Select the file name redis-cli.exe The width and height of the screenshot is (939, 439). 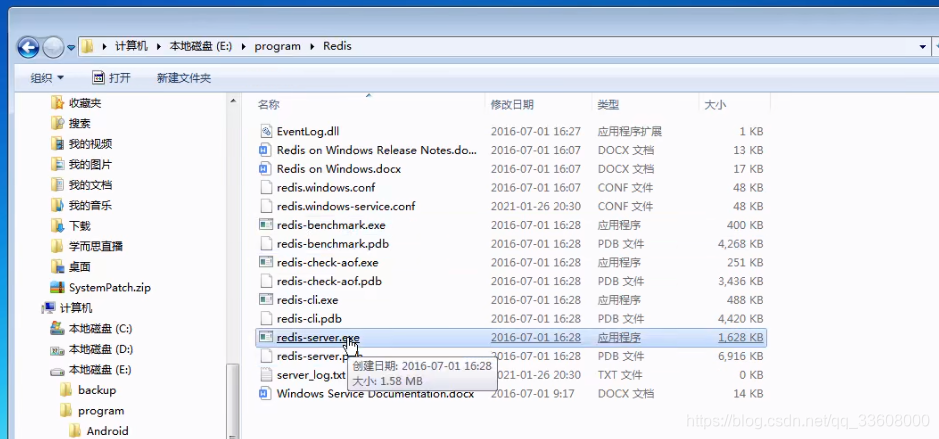(307, 299)
